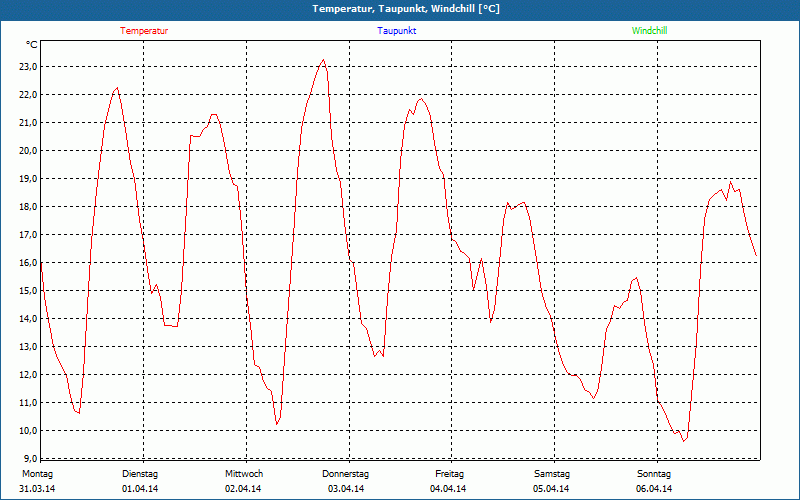
Task: Click the temperature peak on Monday afternoon
Action: click(117, 88)
